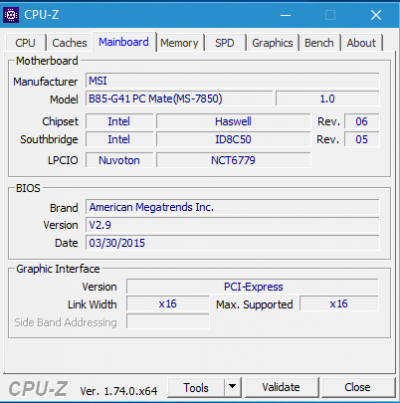Click the Link Width value x16
The width and height of the screenshot is (400, 403).
tap(168, 304)
